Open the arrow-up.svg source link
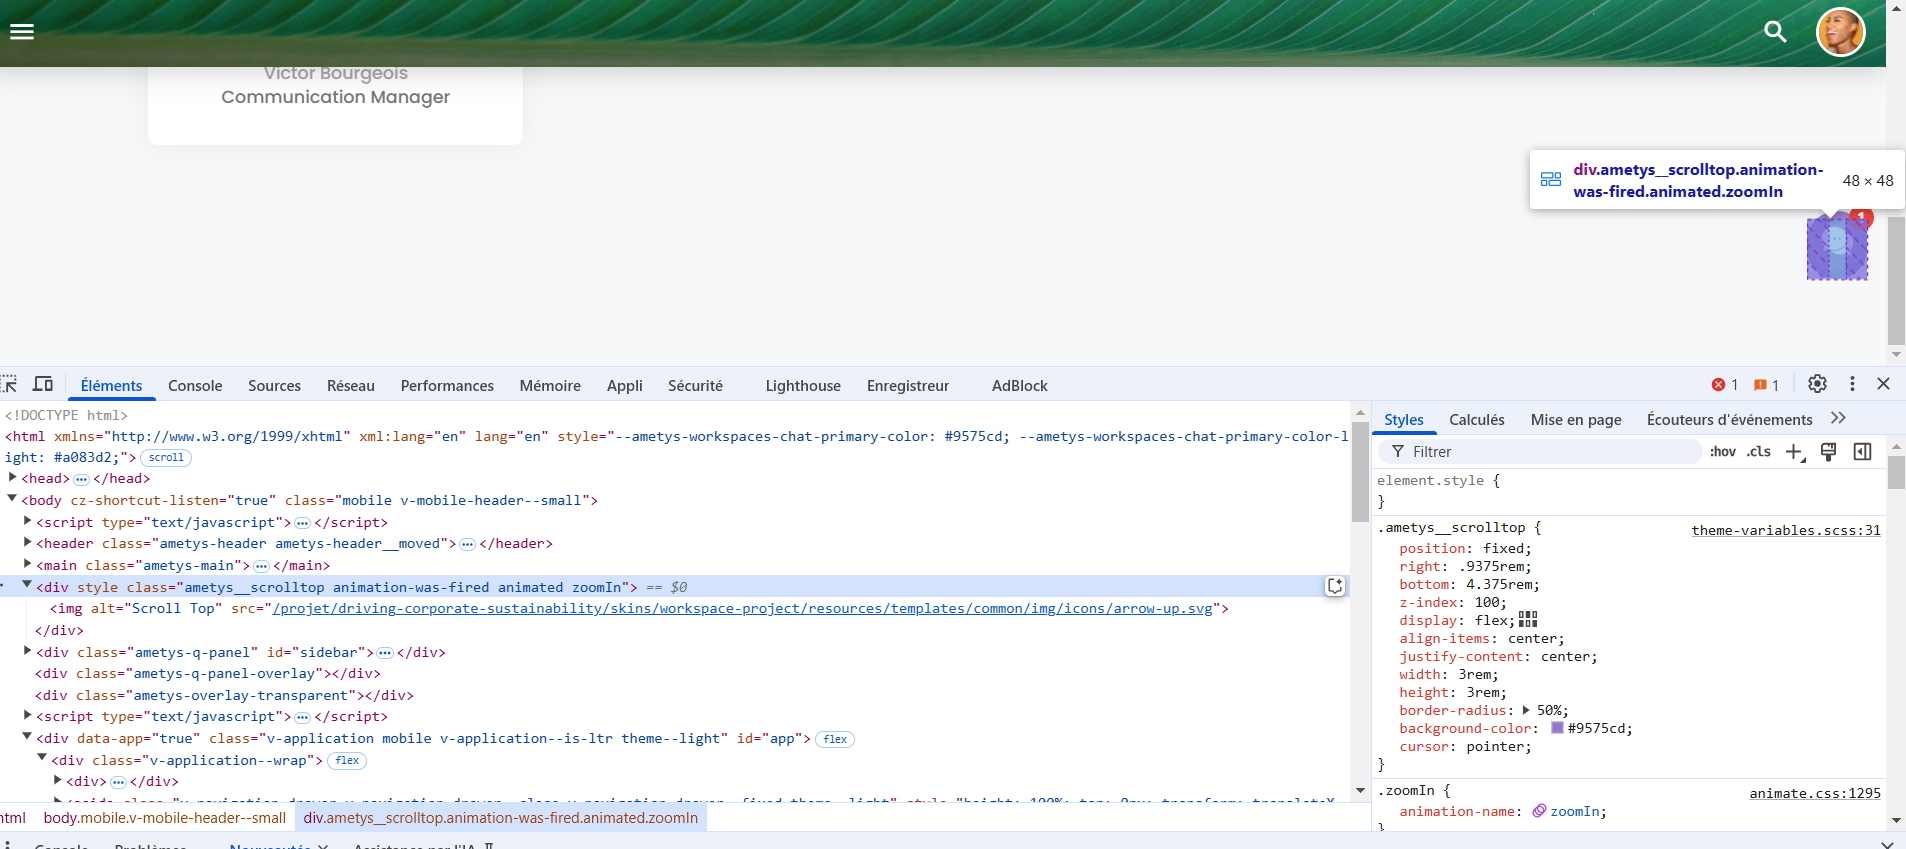The image size is (1906, 849). (742, 608)
